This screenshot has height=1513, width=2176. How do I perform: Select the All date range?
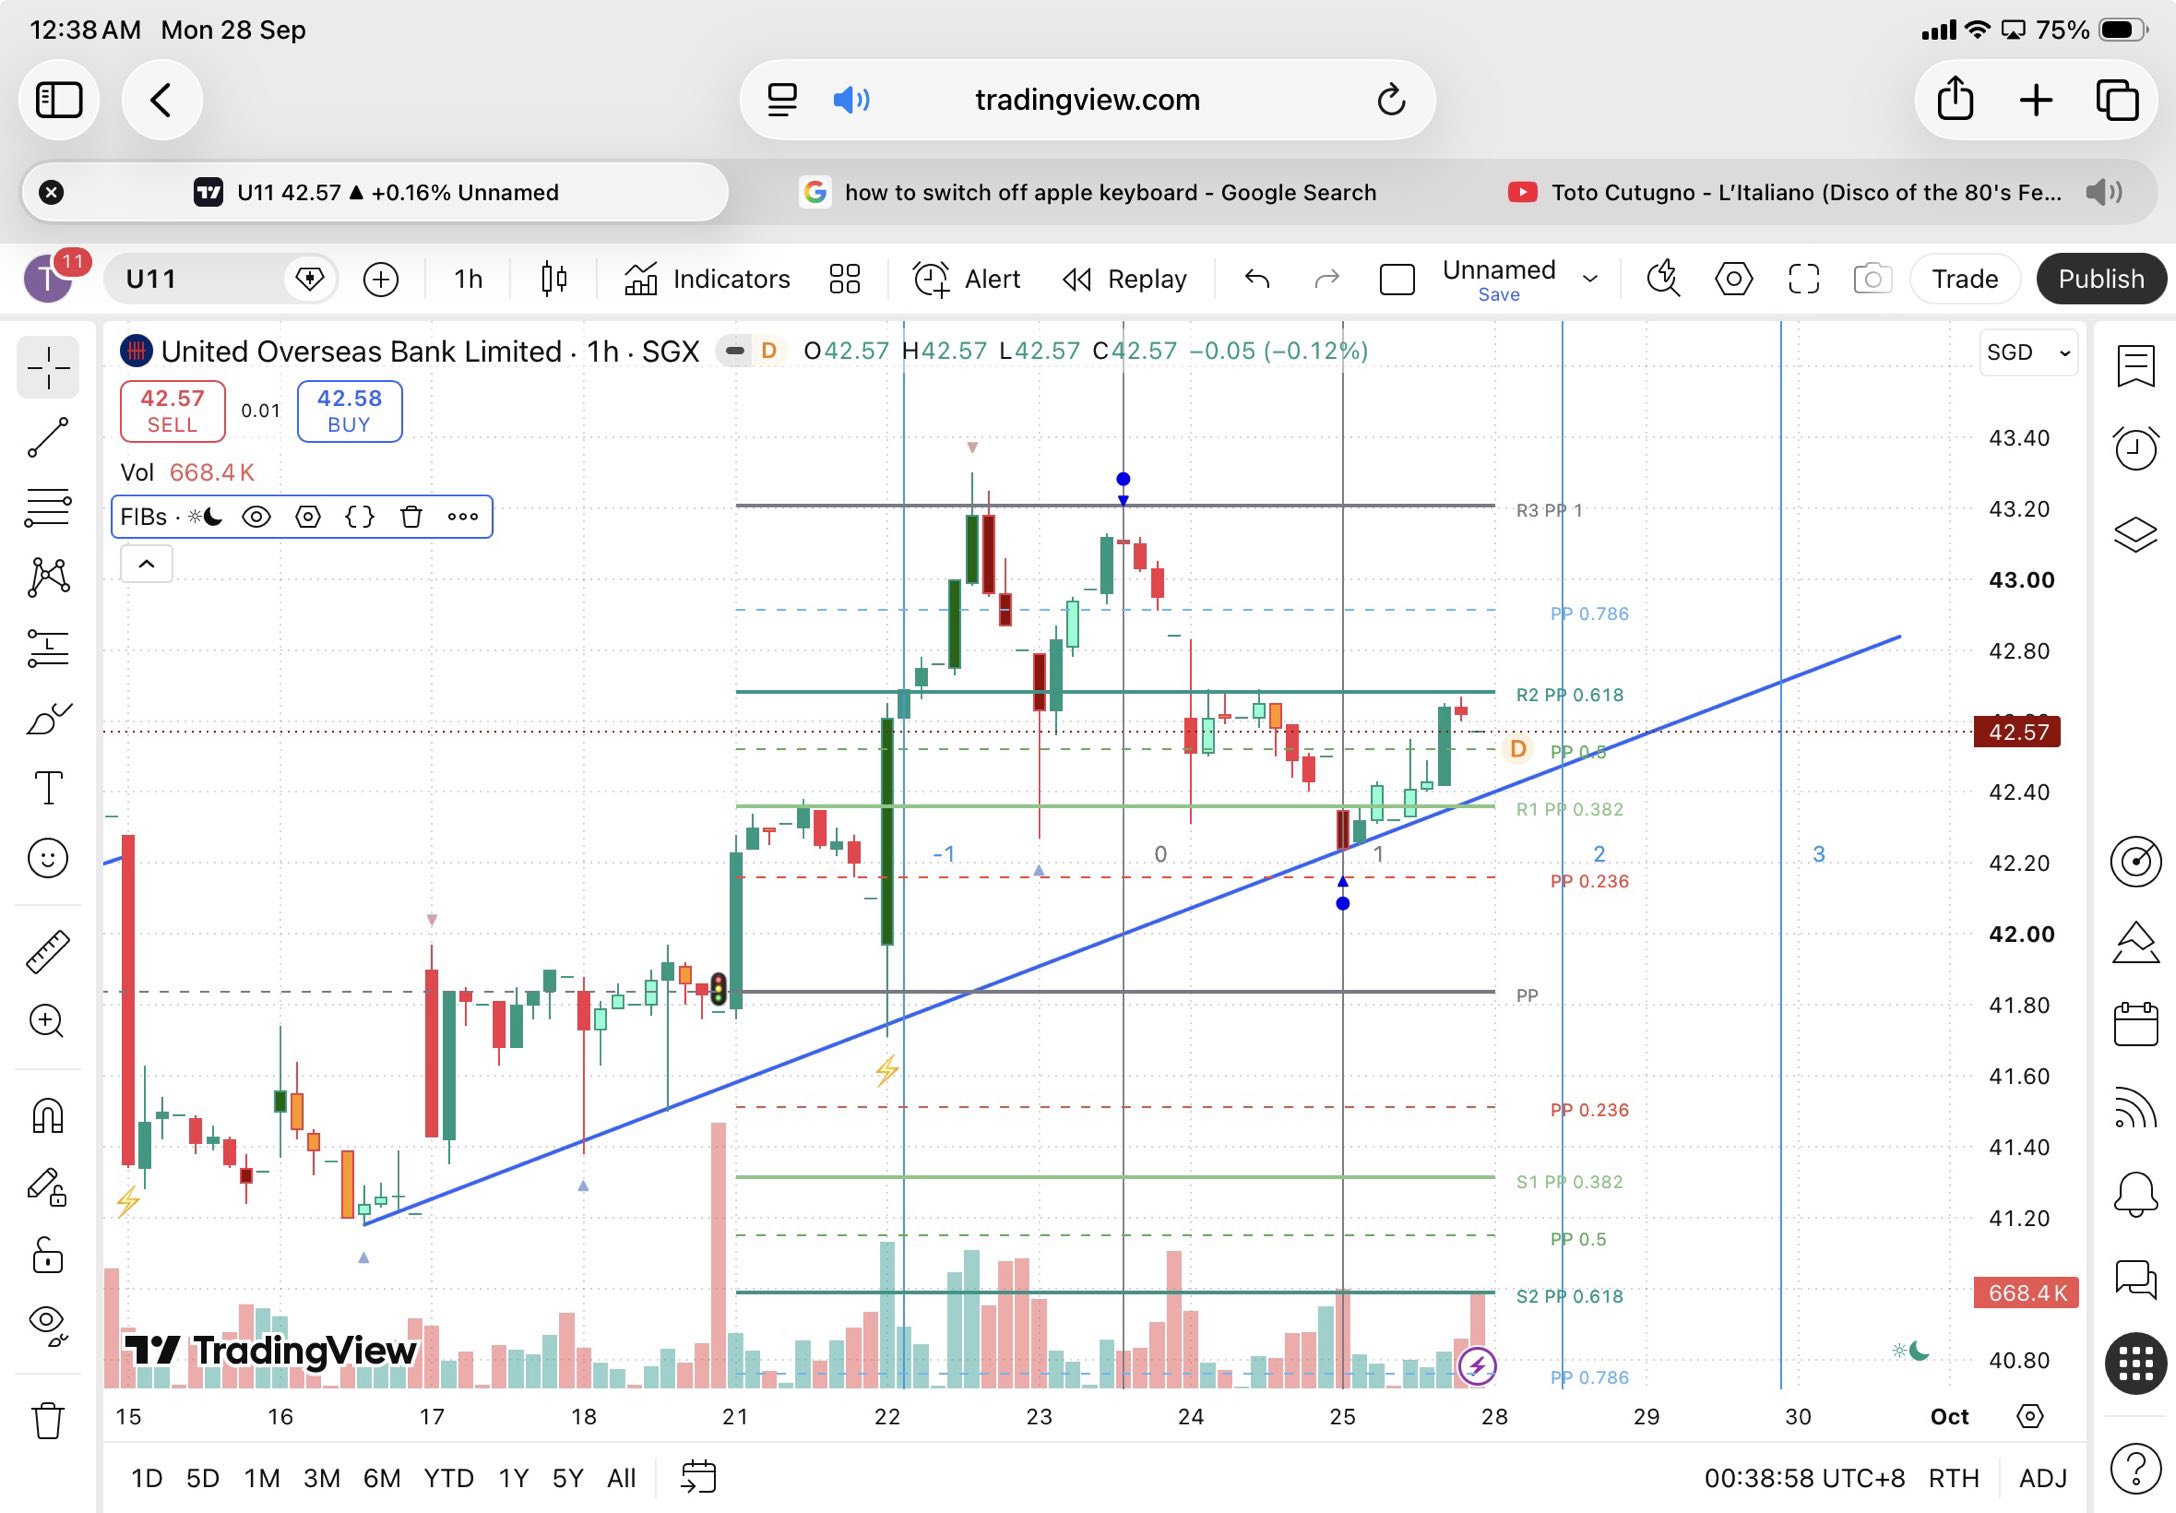pyautogui.click(x=621, y=1478)
